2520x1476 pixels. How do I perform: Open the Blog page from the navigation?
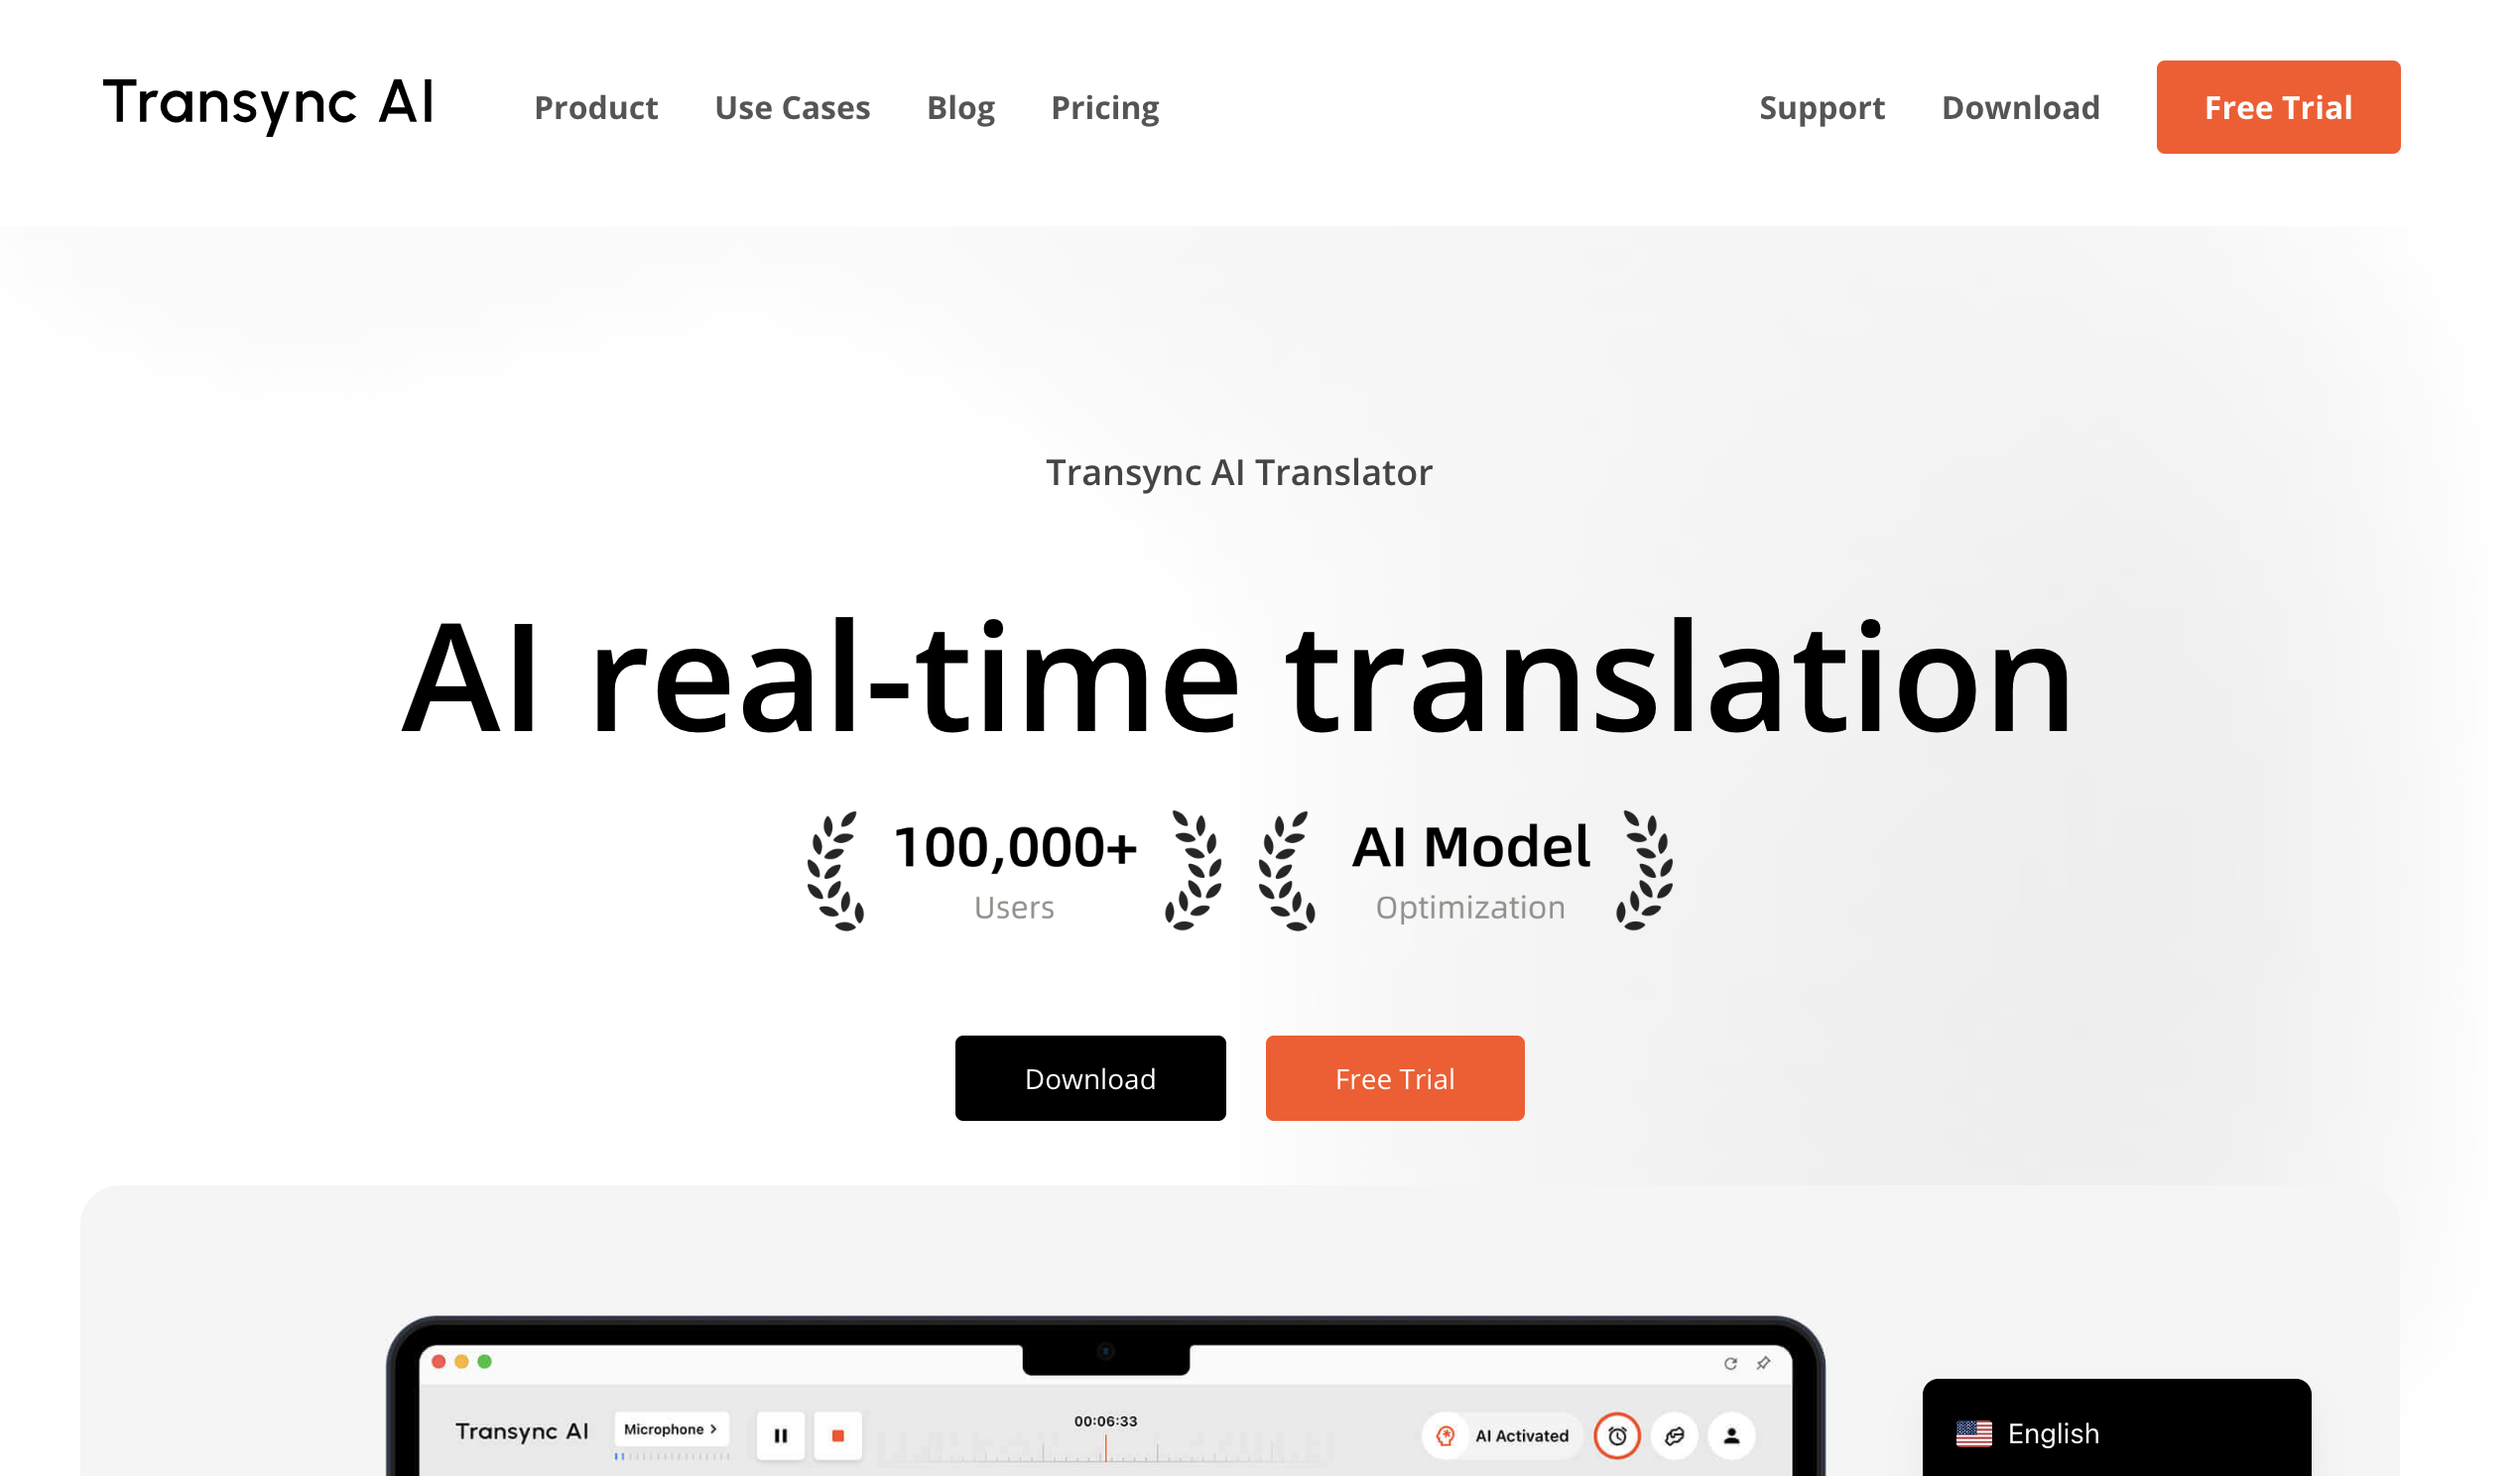(960, 107)
